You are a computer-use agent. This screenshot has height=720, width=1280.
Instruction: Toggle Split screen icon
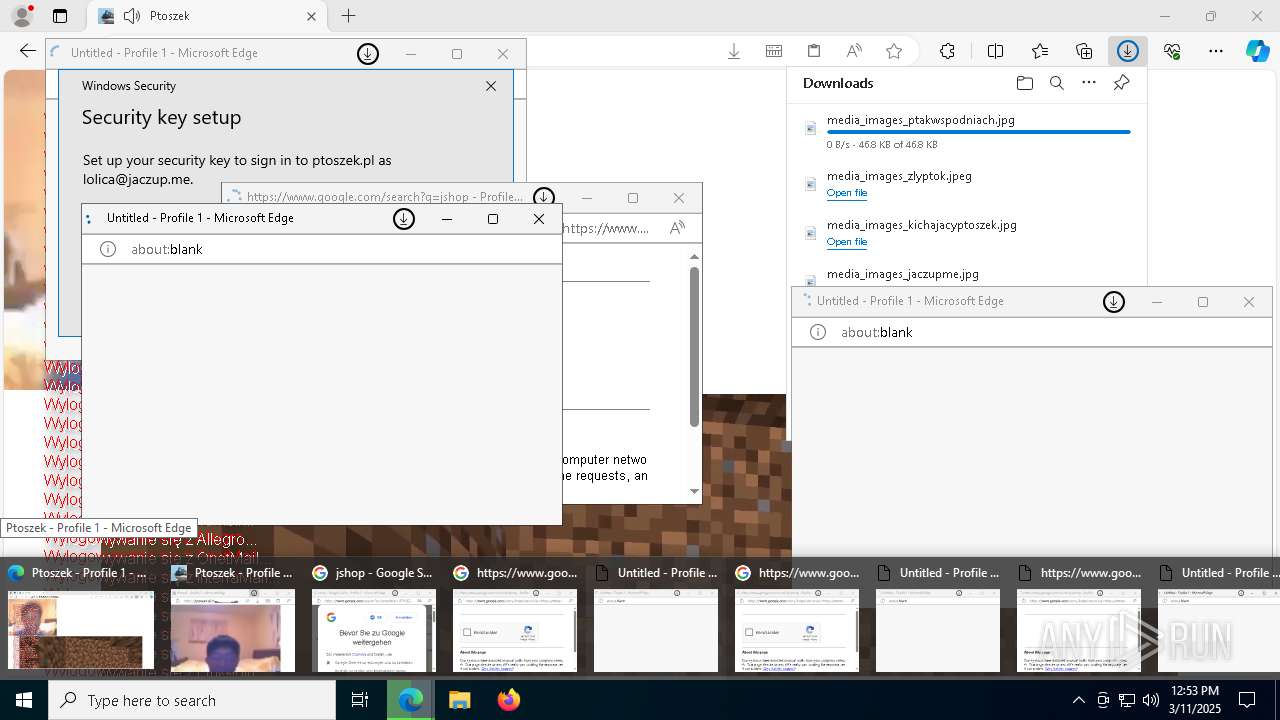(995, 51)
